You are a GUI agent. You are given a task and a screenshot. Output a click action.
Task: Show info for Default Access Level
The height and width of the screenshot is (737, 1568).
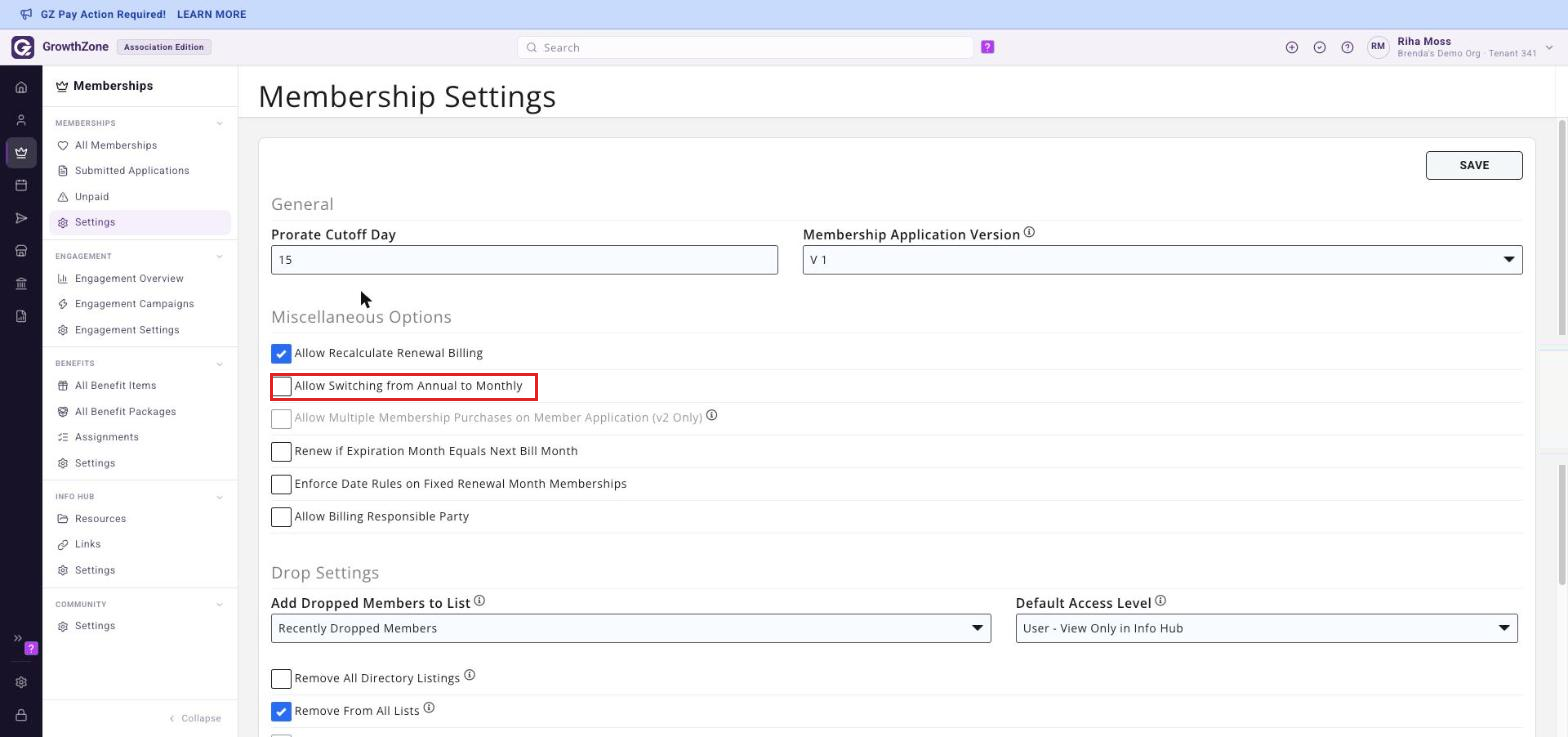point(1160,601)
